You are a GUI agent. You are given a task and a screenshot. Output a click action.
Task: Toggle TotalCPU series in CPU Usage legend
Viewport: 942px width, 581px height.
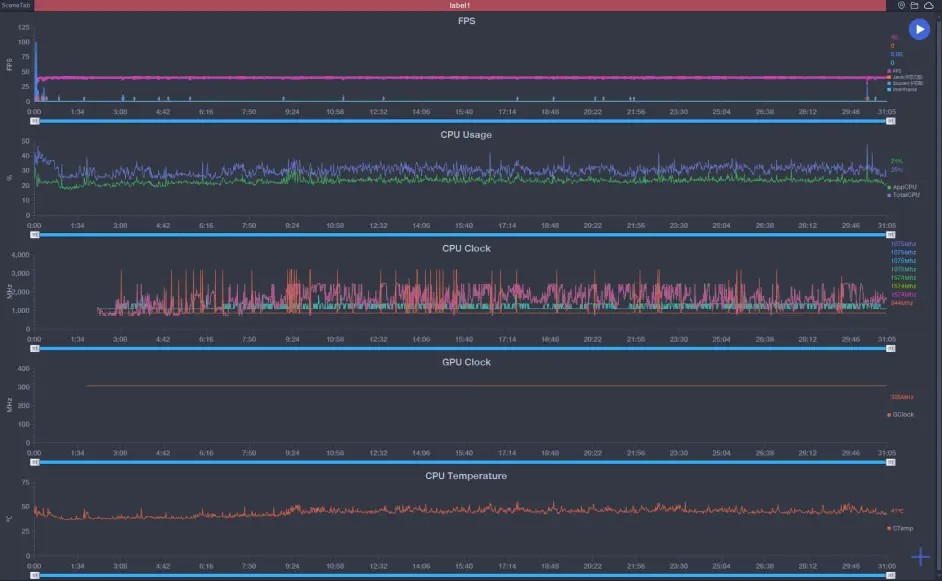pyautogui.click(x=904, y=195)
